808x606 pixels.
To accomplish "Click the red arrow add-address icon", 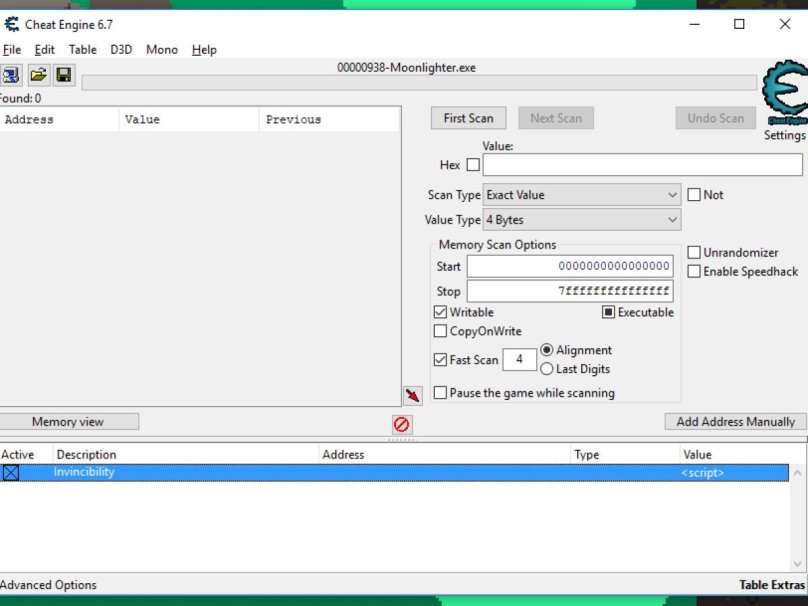I will [412, 396].
